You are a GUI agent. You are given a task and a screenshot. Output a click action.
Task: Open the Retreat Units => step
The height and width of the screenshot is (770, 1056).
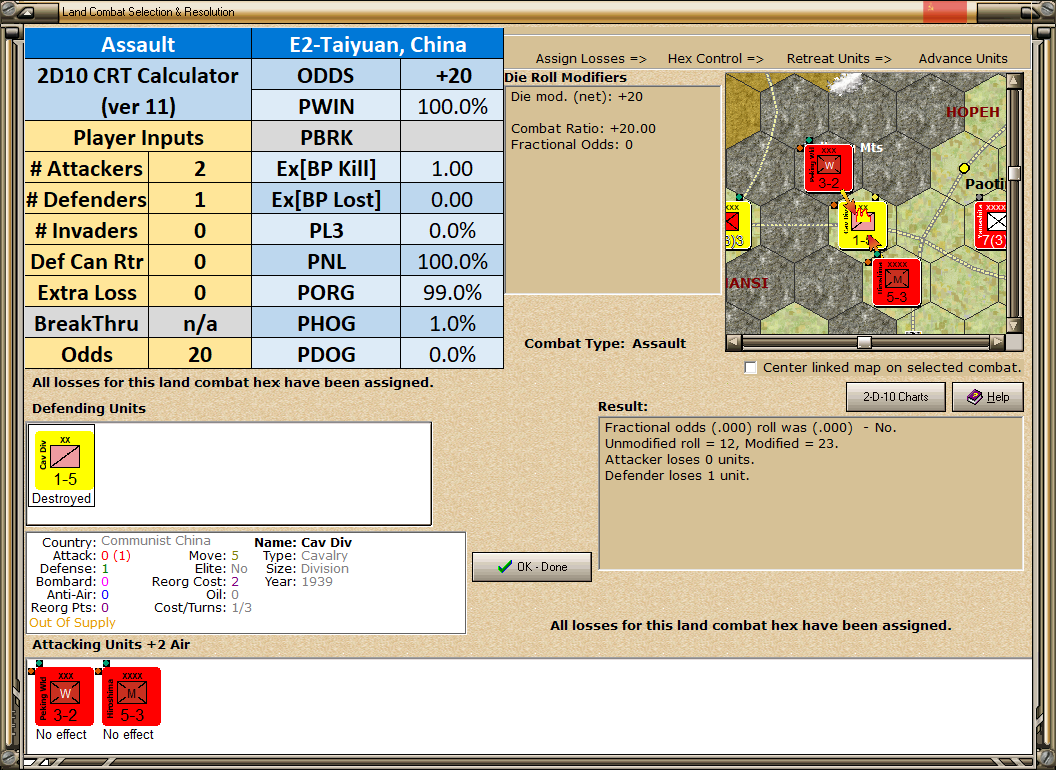coord(838,59)
